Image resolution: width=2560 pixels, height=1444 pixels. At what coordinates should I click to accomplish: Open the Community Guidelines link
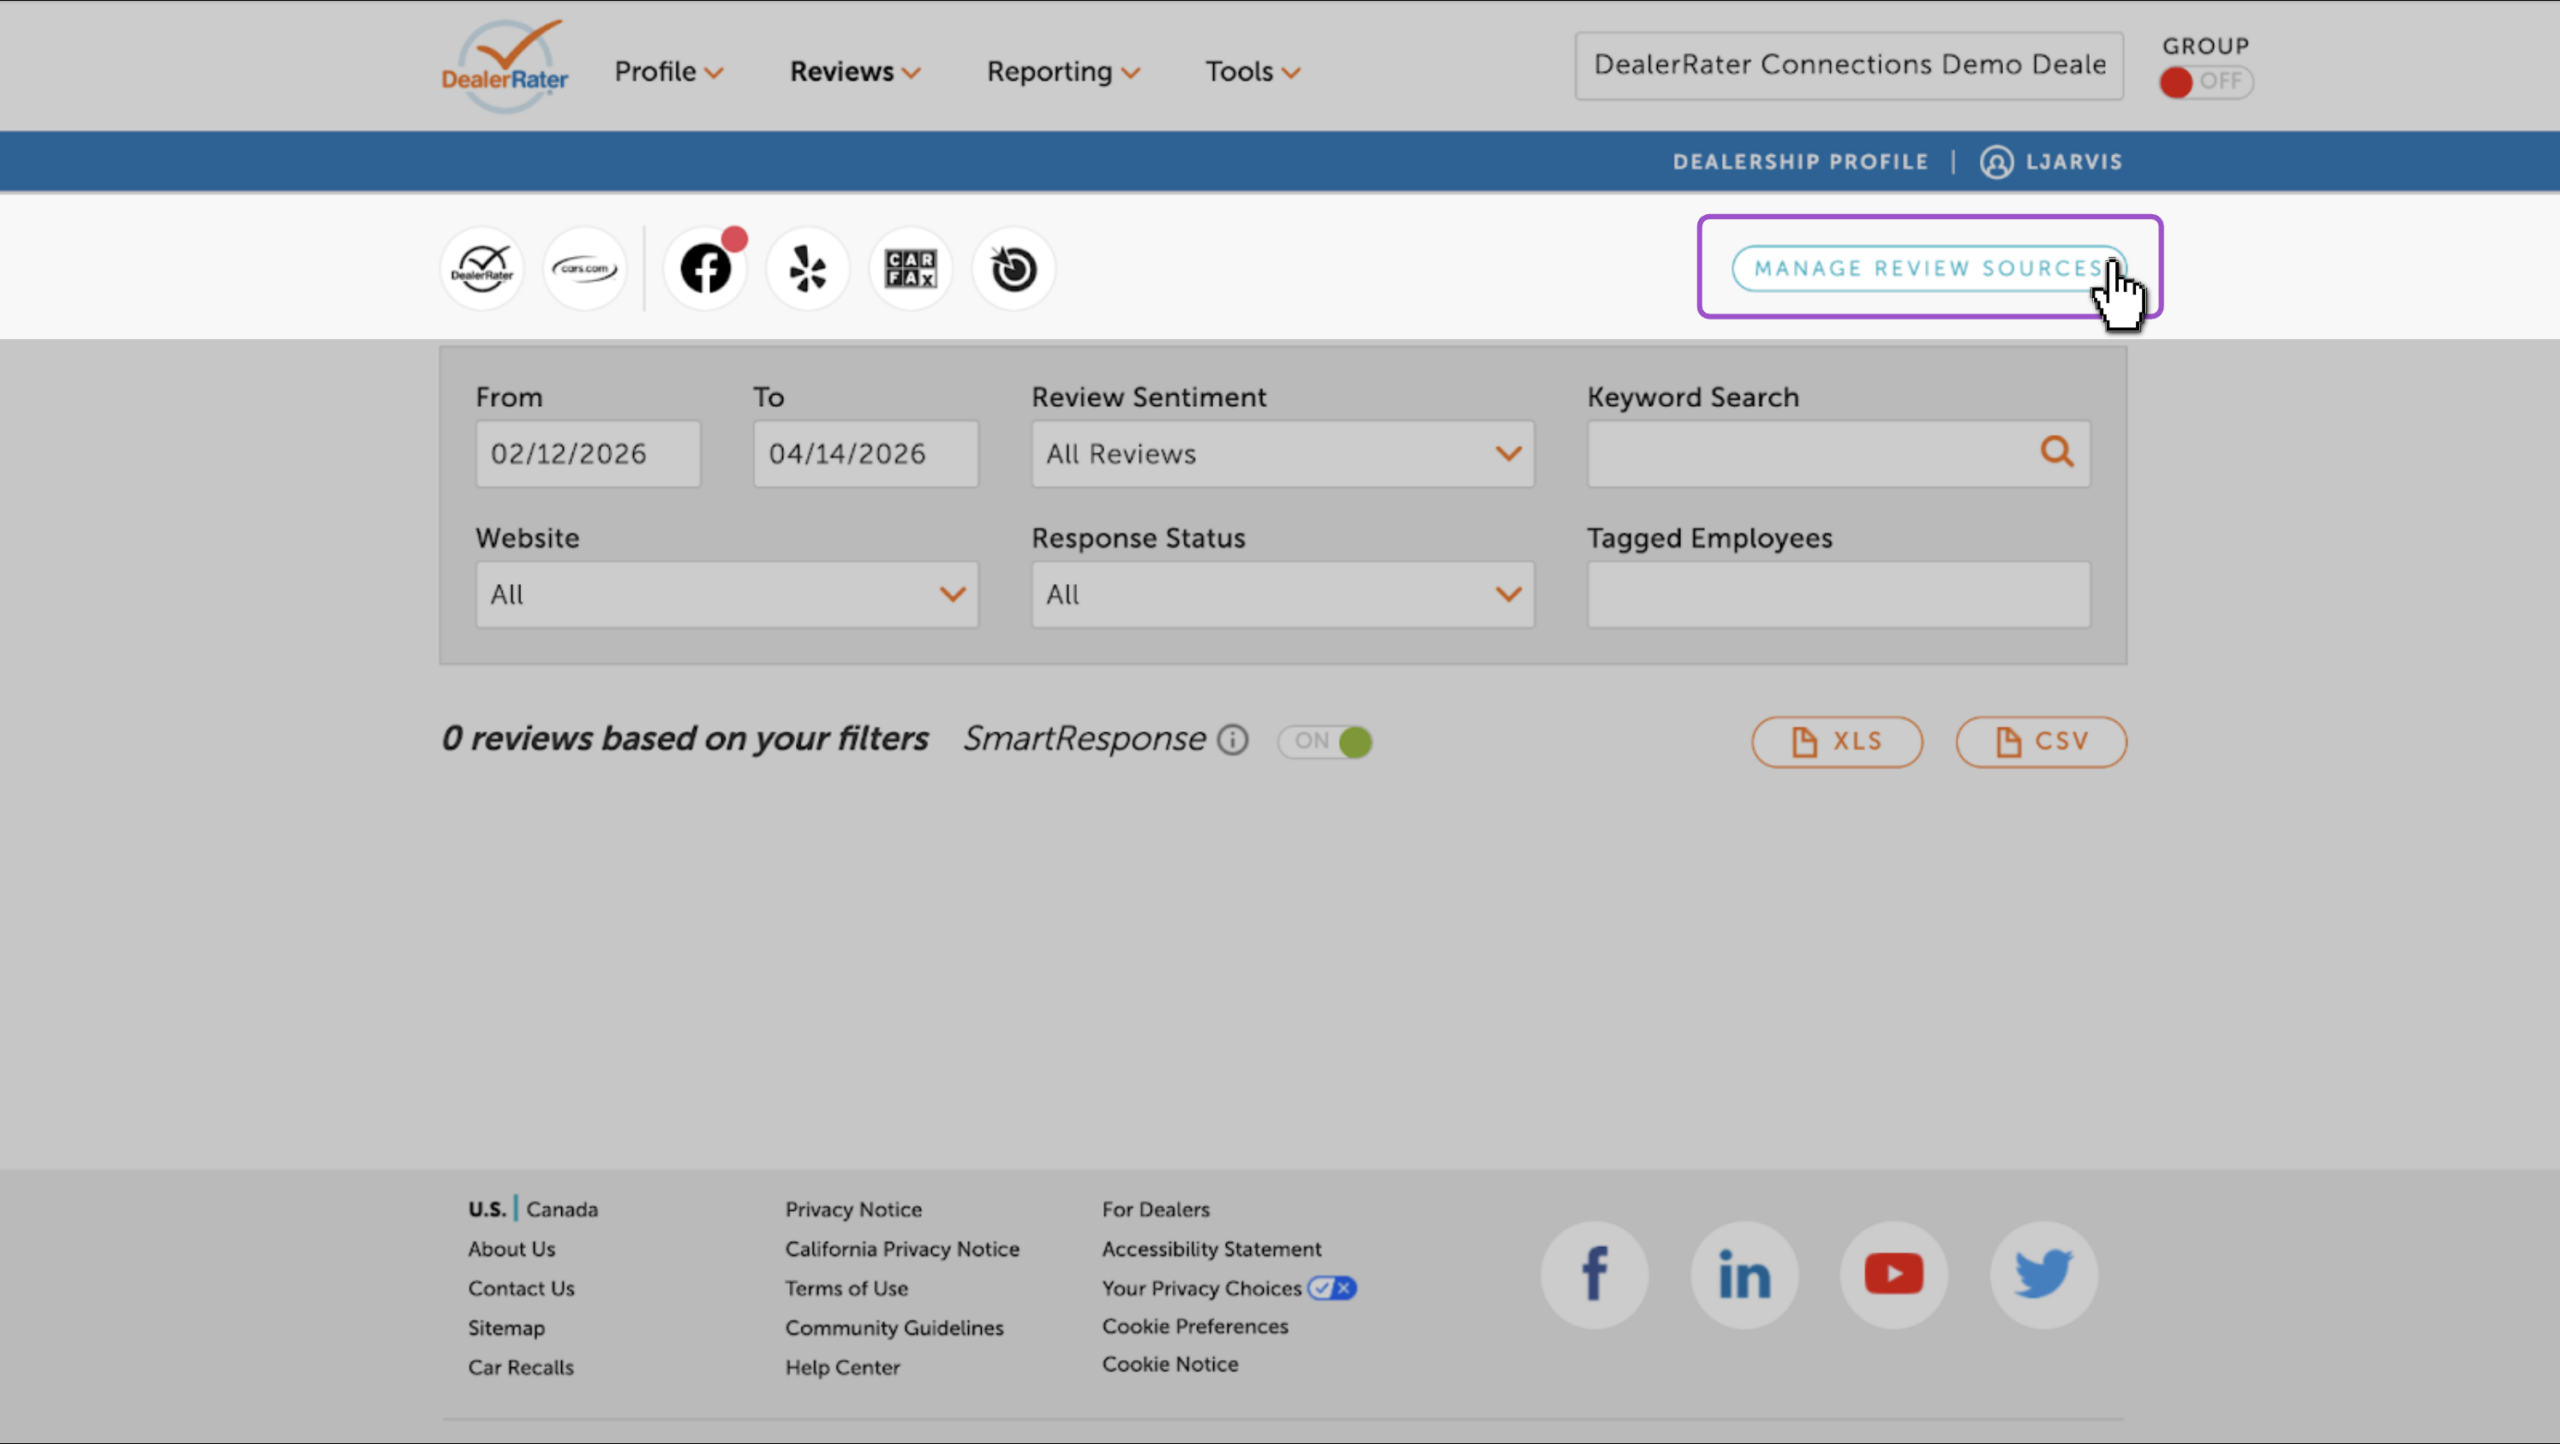(894, 1328)
